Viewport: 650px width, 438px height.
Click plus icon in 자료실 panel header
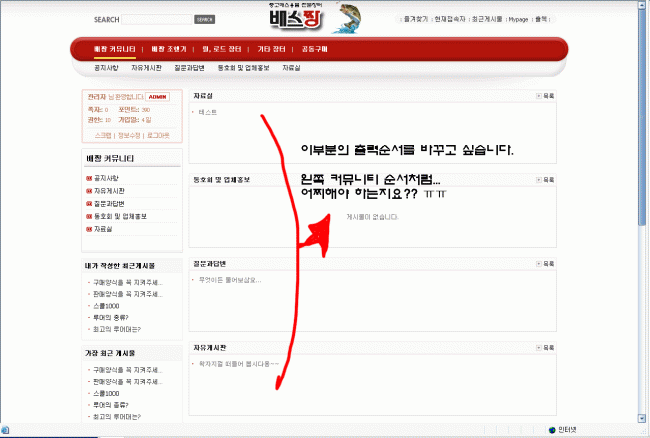(x=538, y=96)
